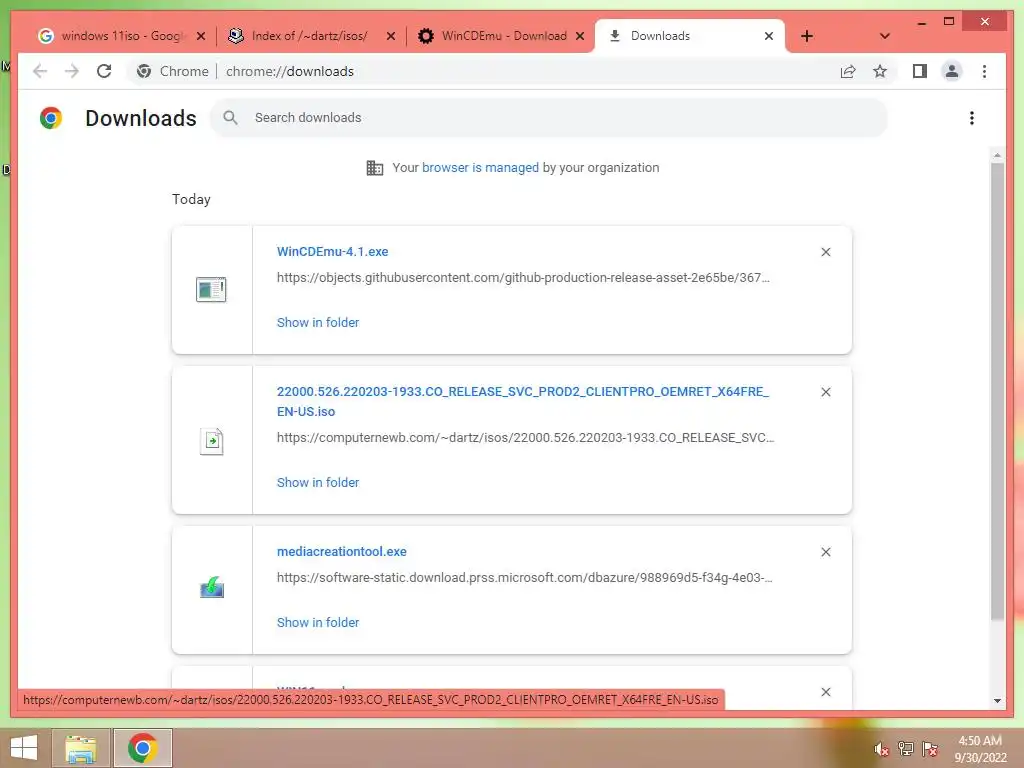Screen dimensions: 1024x768
Task: Show the 22000.526 ISO in folder
Action: pos(318,482)
